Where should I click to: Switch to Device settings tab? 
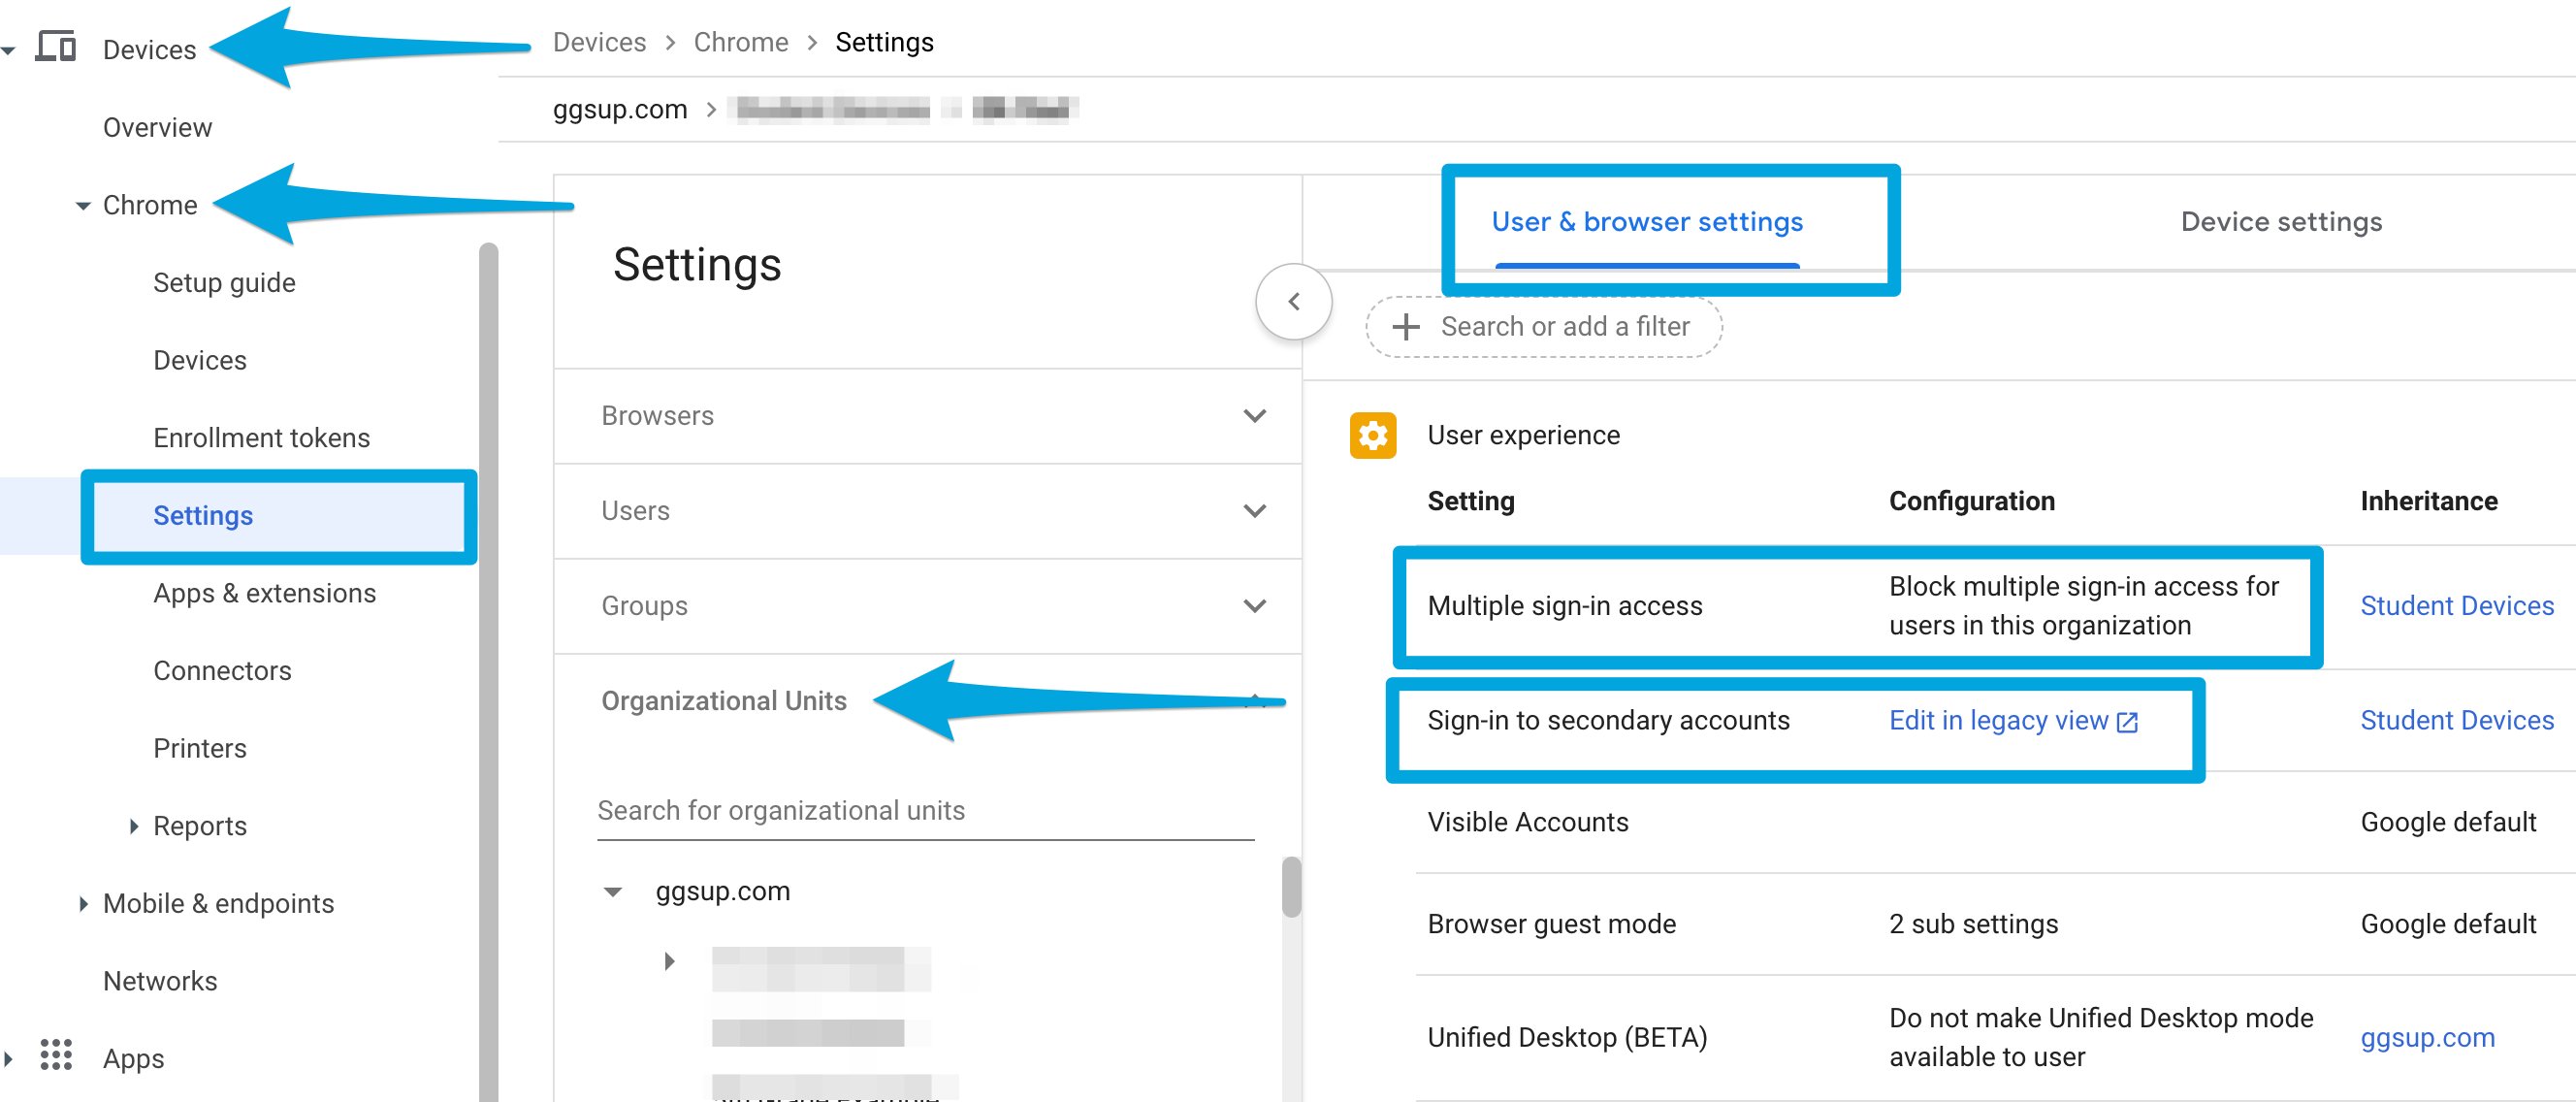click(x=2280, y=222)
